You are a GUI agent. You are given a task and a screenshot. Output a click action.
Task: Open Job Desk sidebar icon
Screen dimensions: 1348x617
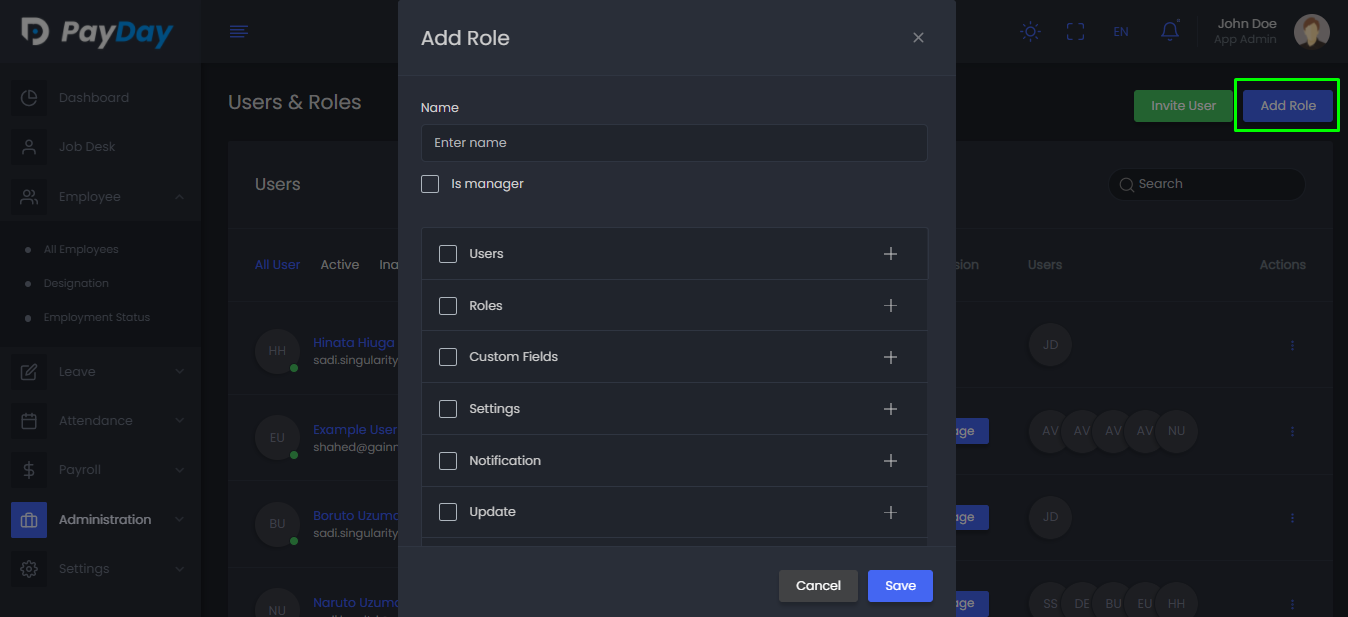tap(29, 147)
